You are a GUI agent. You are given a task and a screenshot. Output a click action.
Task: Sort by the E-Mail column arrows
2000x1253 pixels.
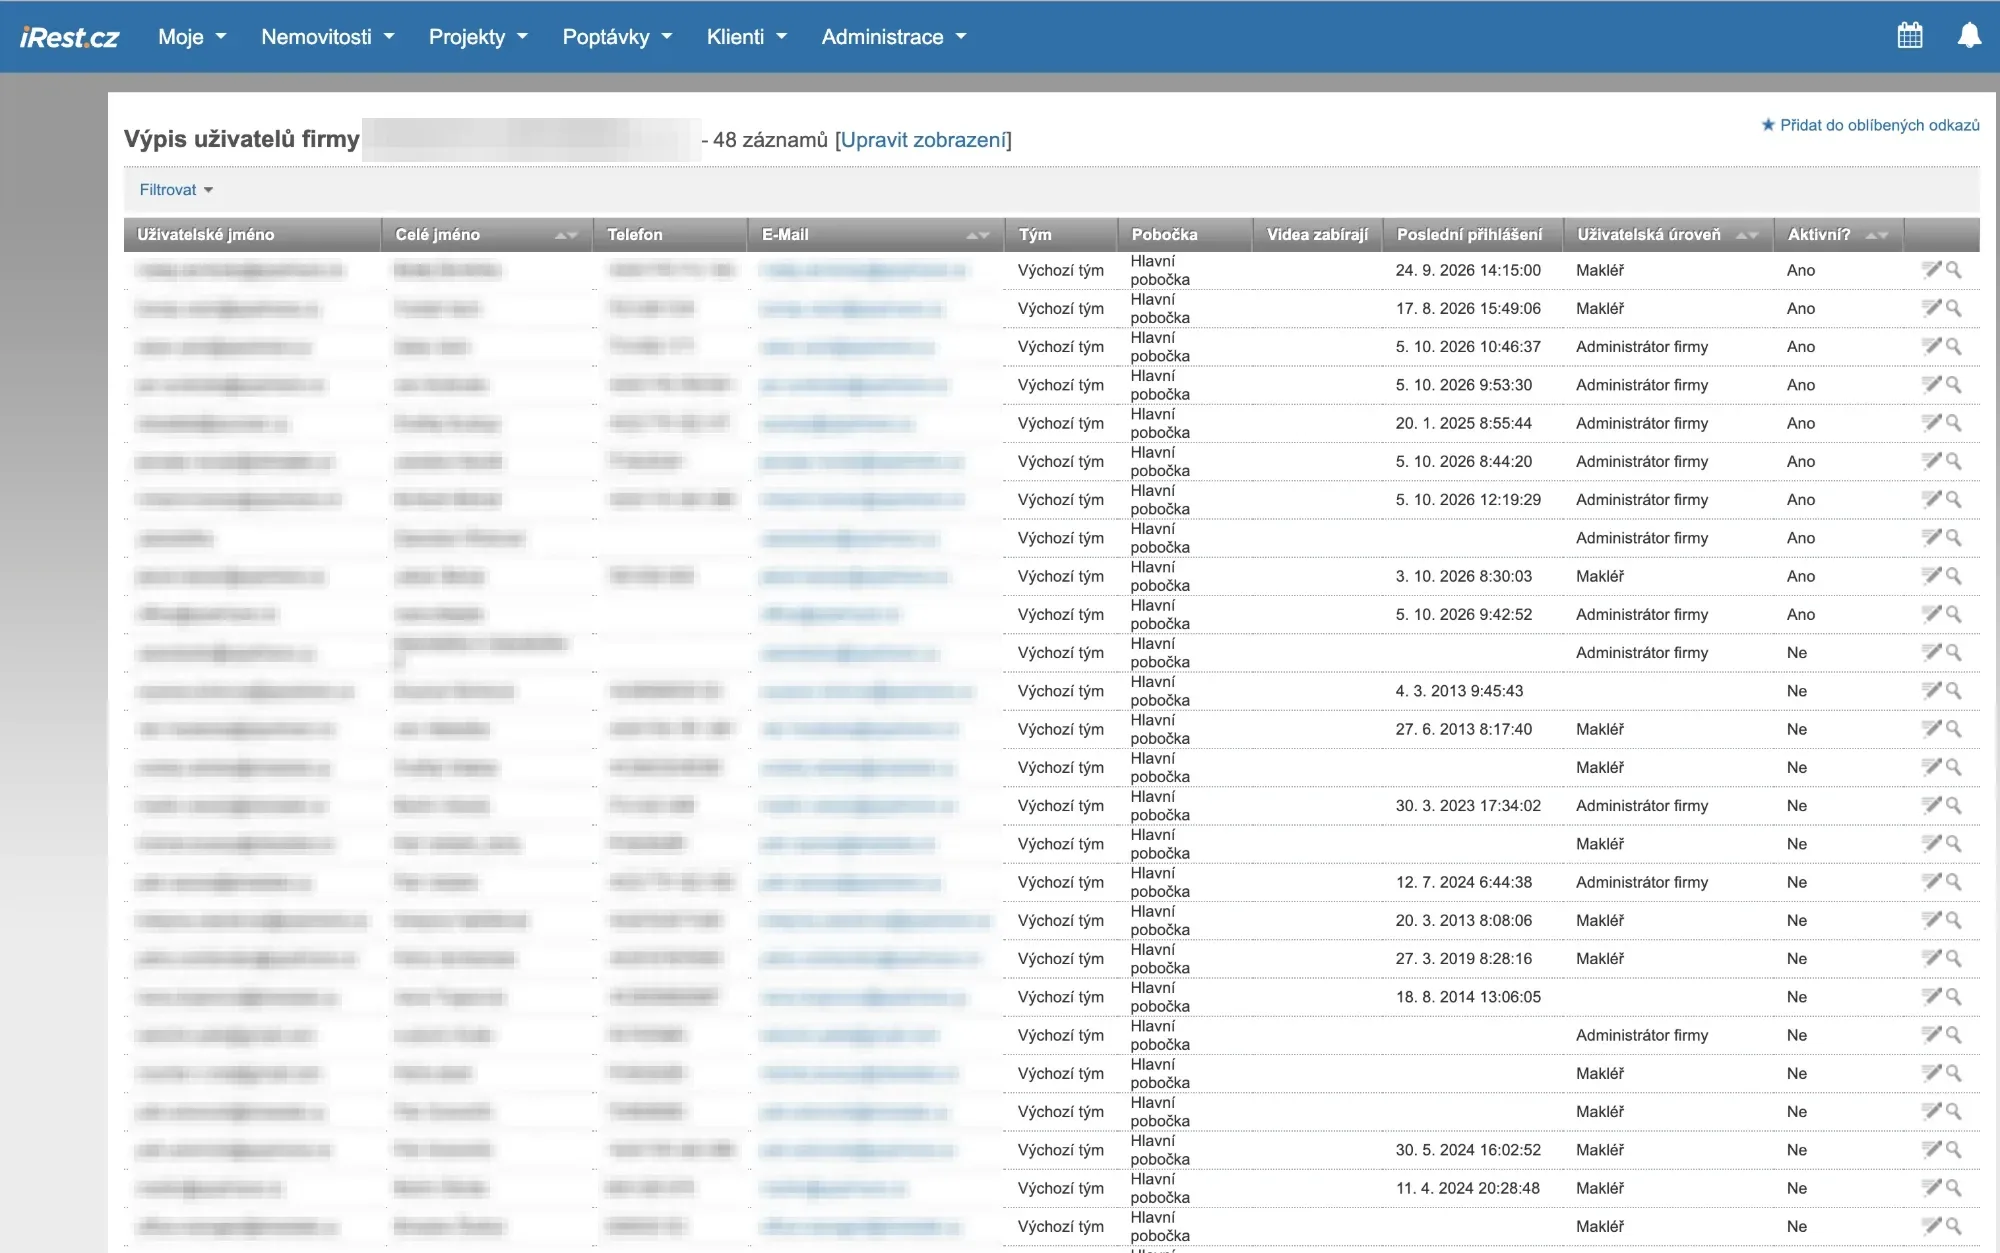tap(978, 235)
